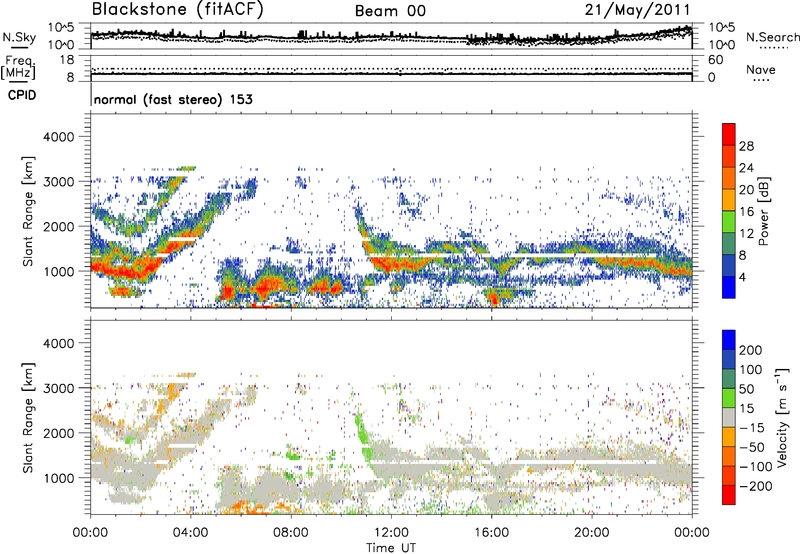
Task: Click the 12:00 time tick label
Action: coord(391,533)
